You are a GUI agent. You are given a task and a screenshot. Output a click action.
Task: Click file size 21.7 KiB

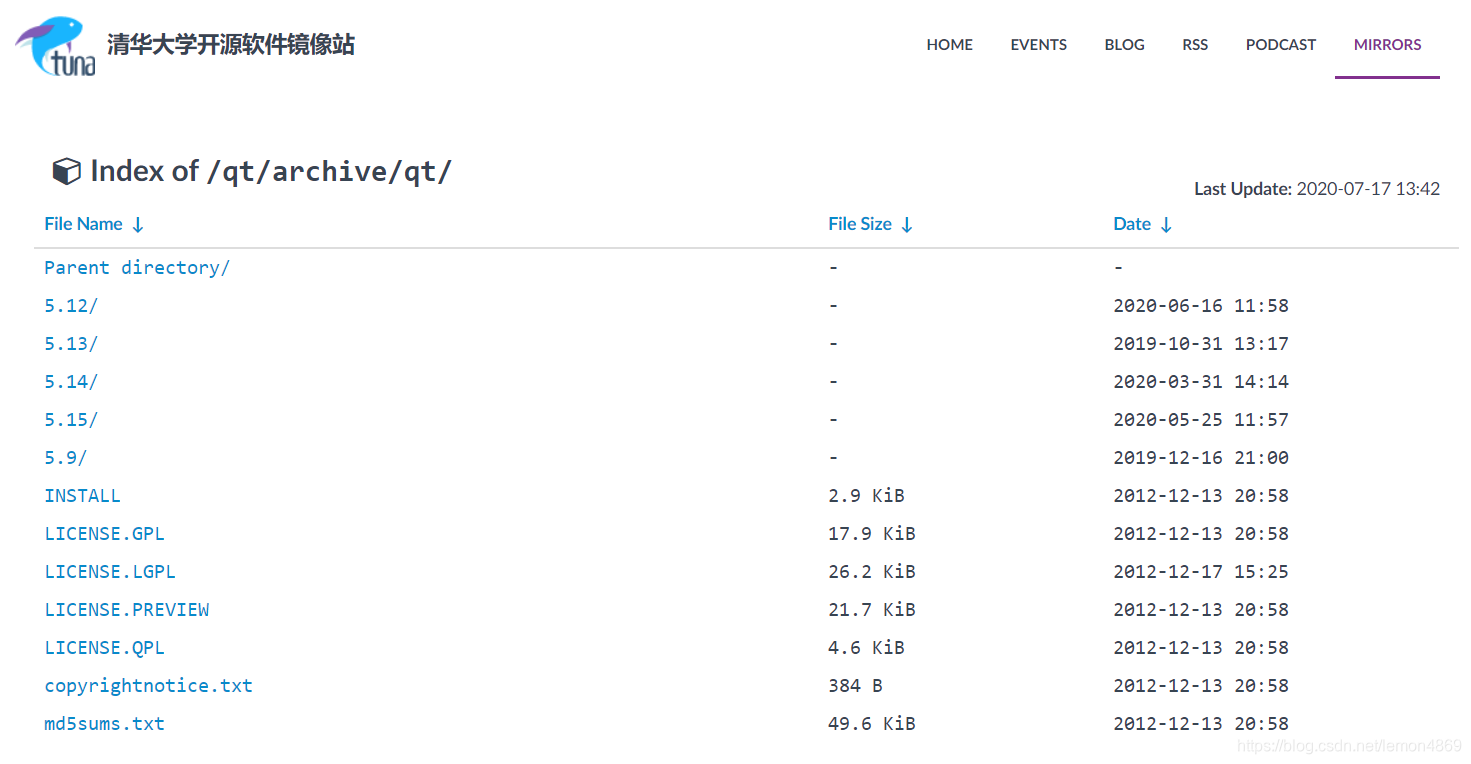click(x=872, y=610)
